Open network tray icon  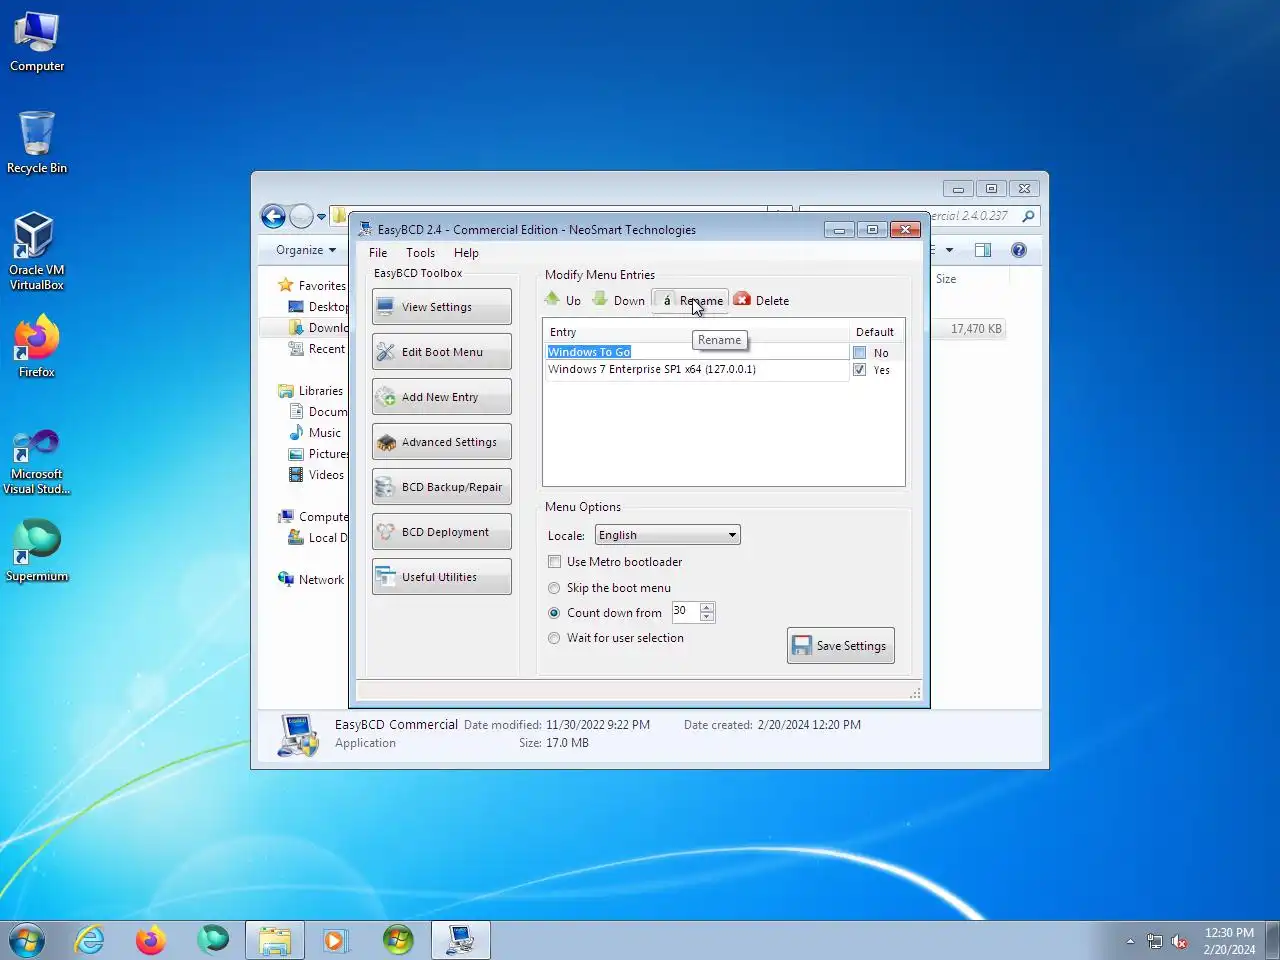(1155, 941)
